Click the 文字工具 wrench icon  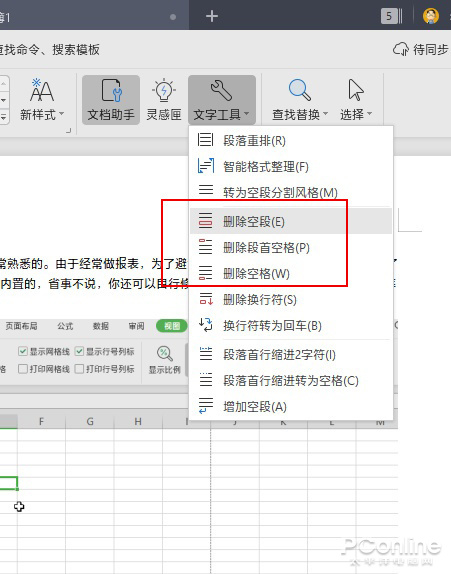coord(221,91)
